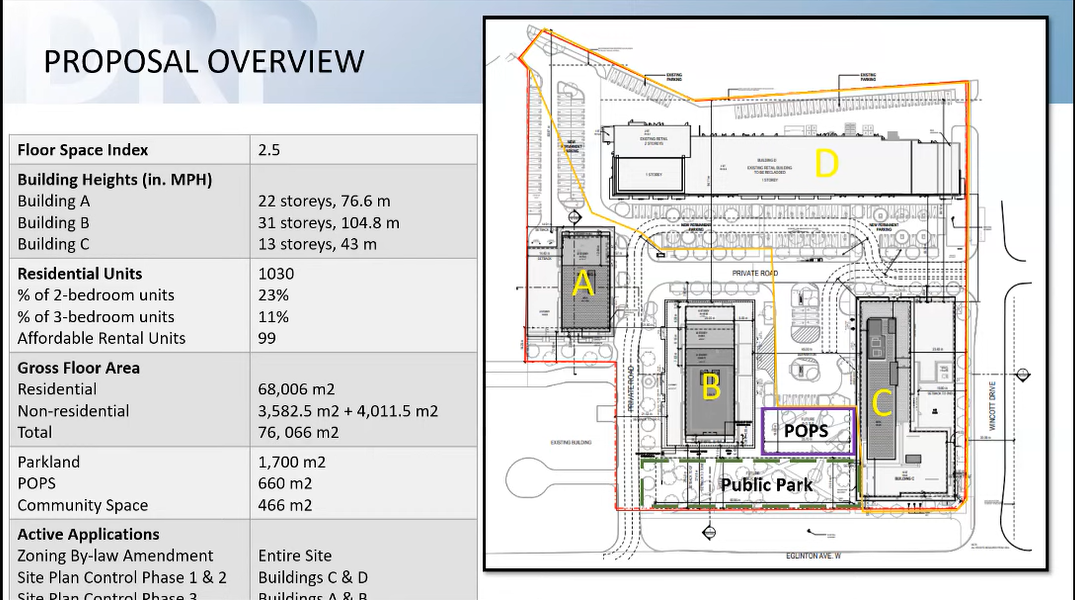Click the 68,006 m2 value

(296, 389)
